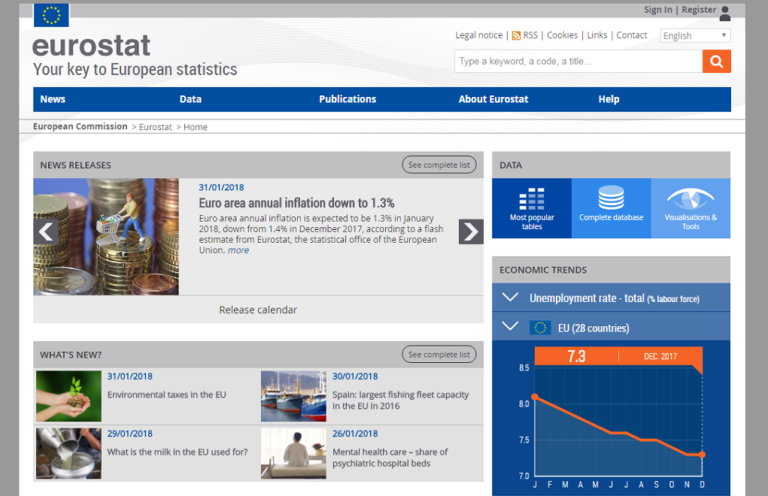Click date 30/01/2018 in What's New
This screenshot has height=496, width=768.
355,377
